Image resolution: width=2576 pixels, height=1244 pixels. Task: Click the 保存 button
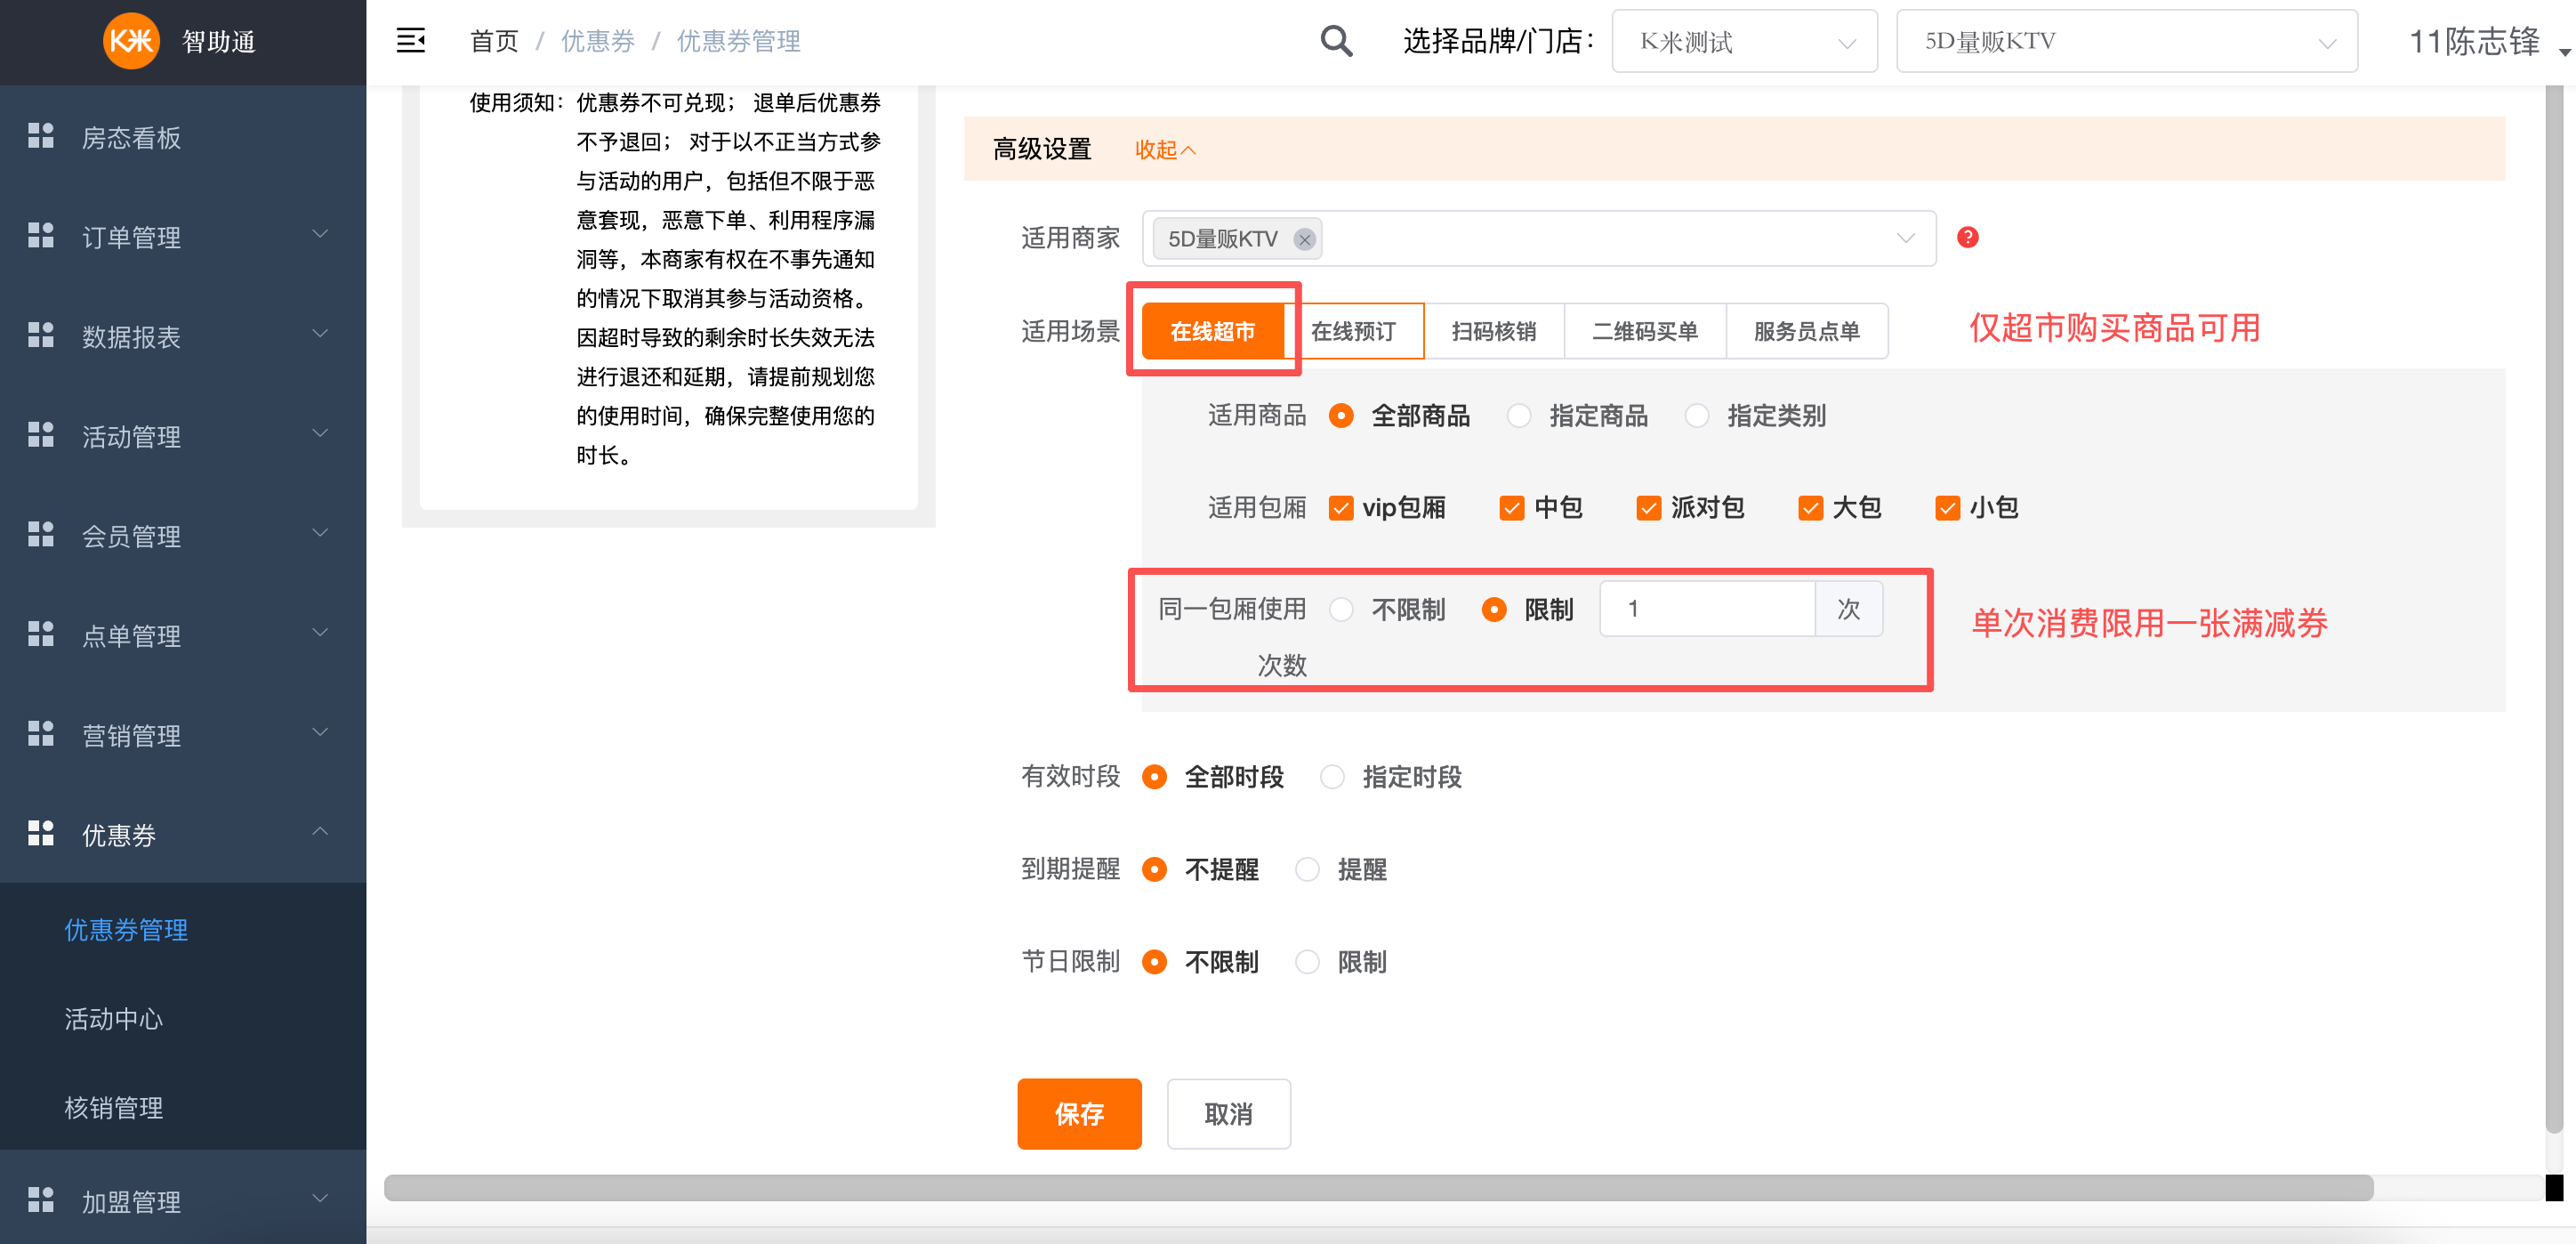[1079, 1113]
